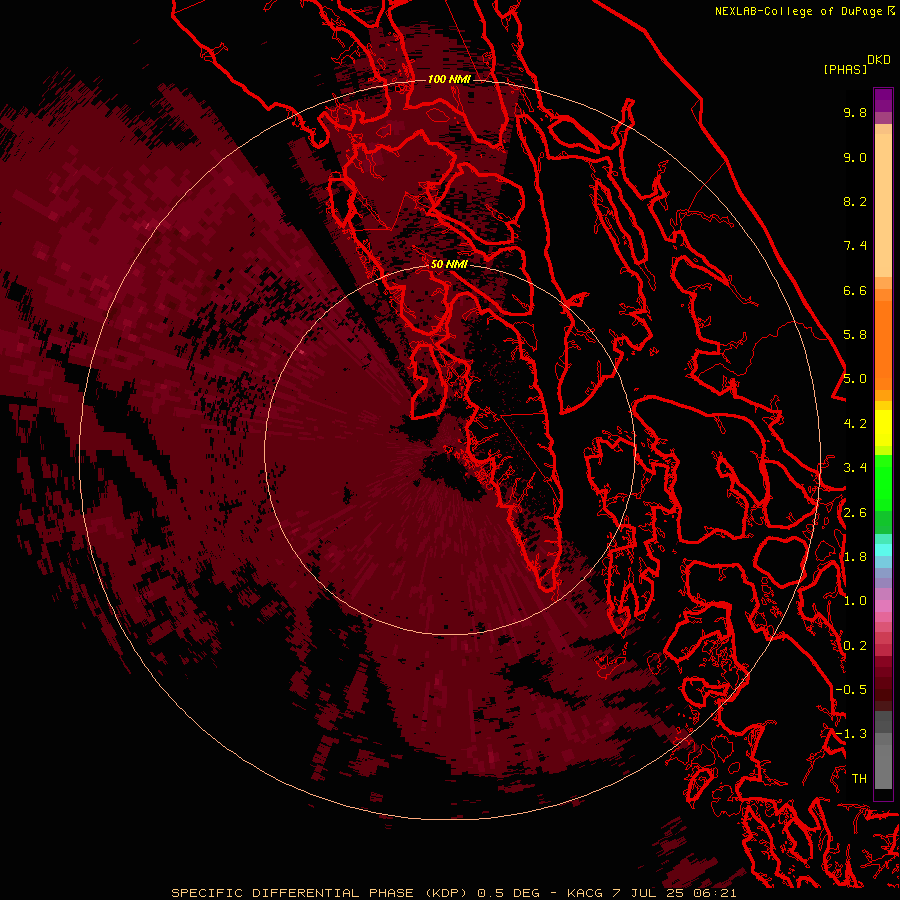Image resolution: width=900 pixels, height=900 pixels.
Task: Click the 5.0 value on the legend
Action: [x=855, y=379]
